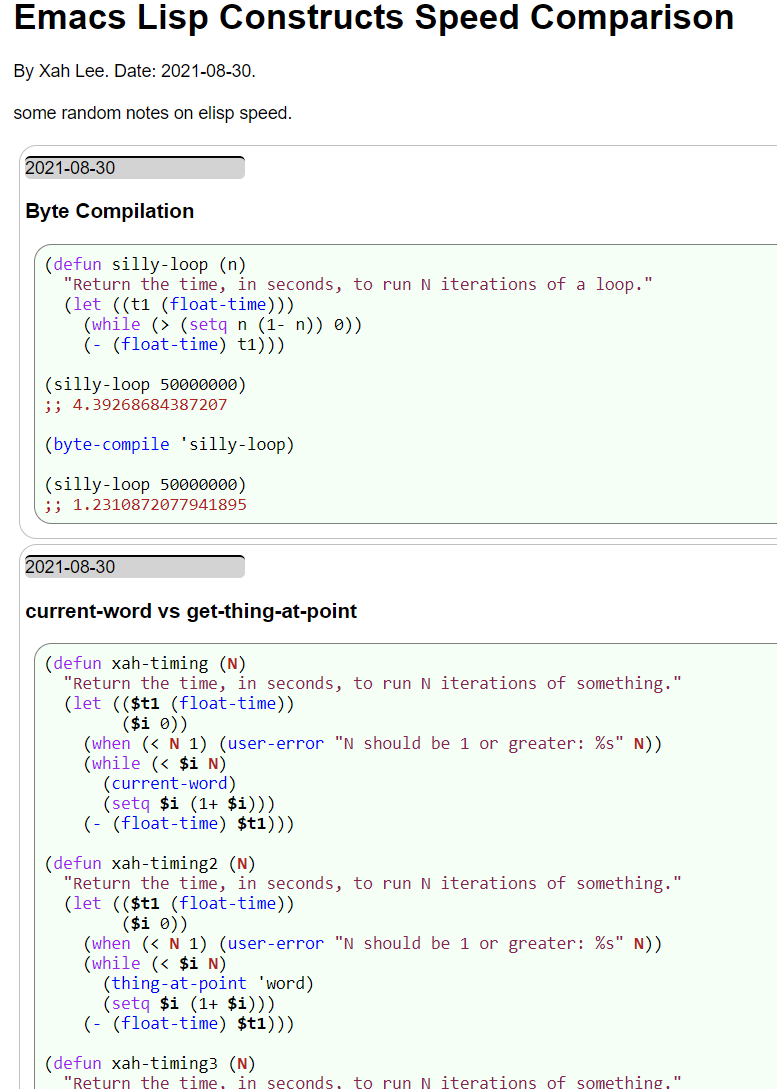Click the 2021-08-30 date label above current-word heading
777x1089 pixels.
[x=135, y=567]
